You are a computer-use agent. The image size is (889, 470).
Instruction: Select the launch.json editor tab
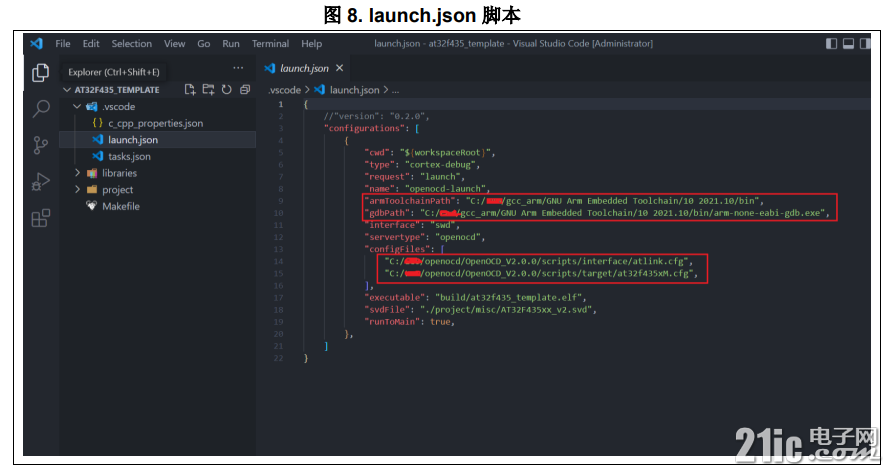pos(304,68)
